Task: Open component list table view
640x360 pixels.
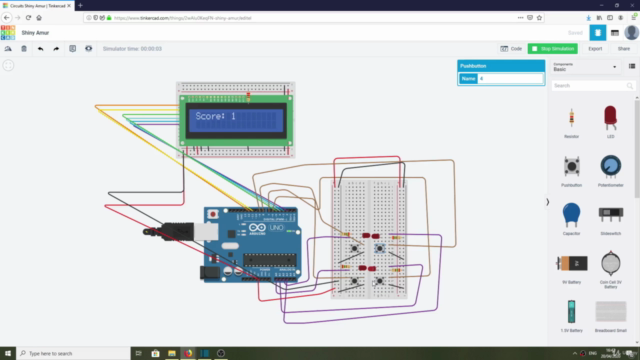Action: 615,33
